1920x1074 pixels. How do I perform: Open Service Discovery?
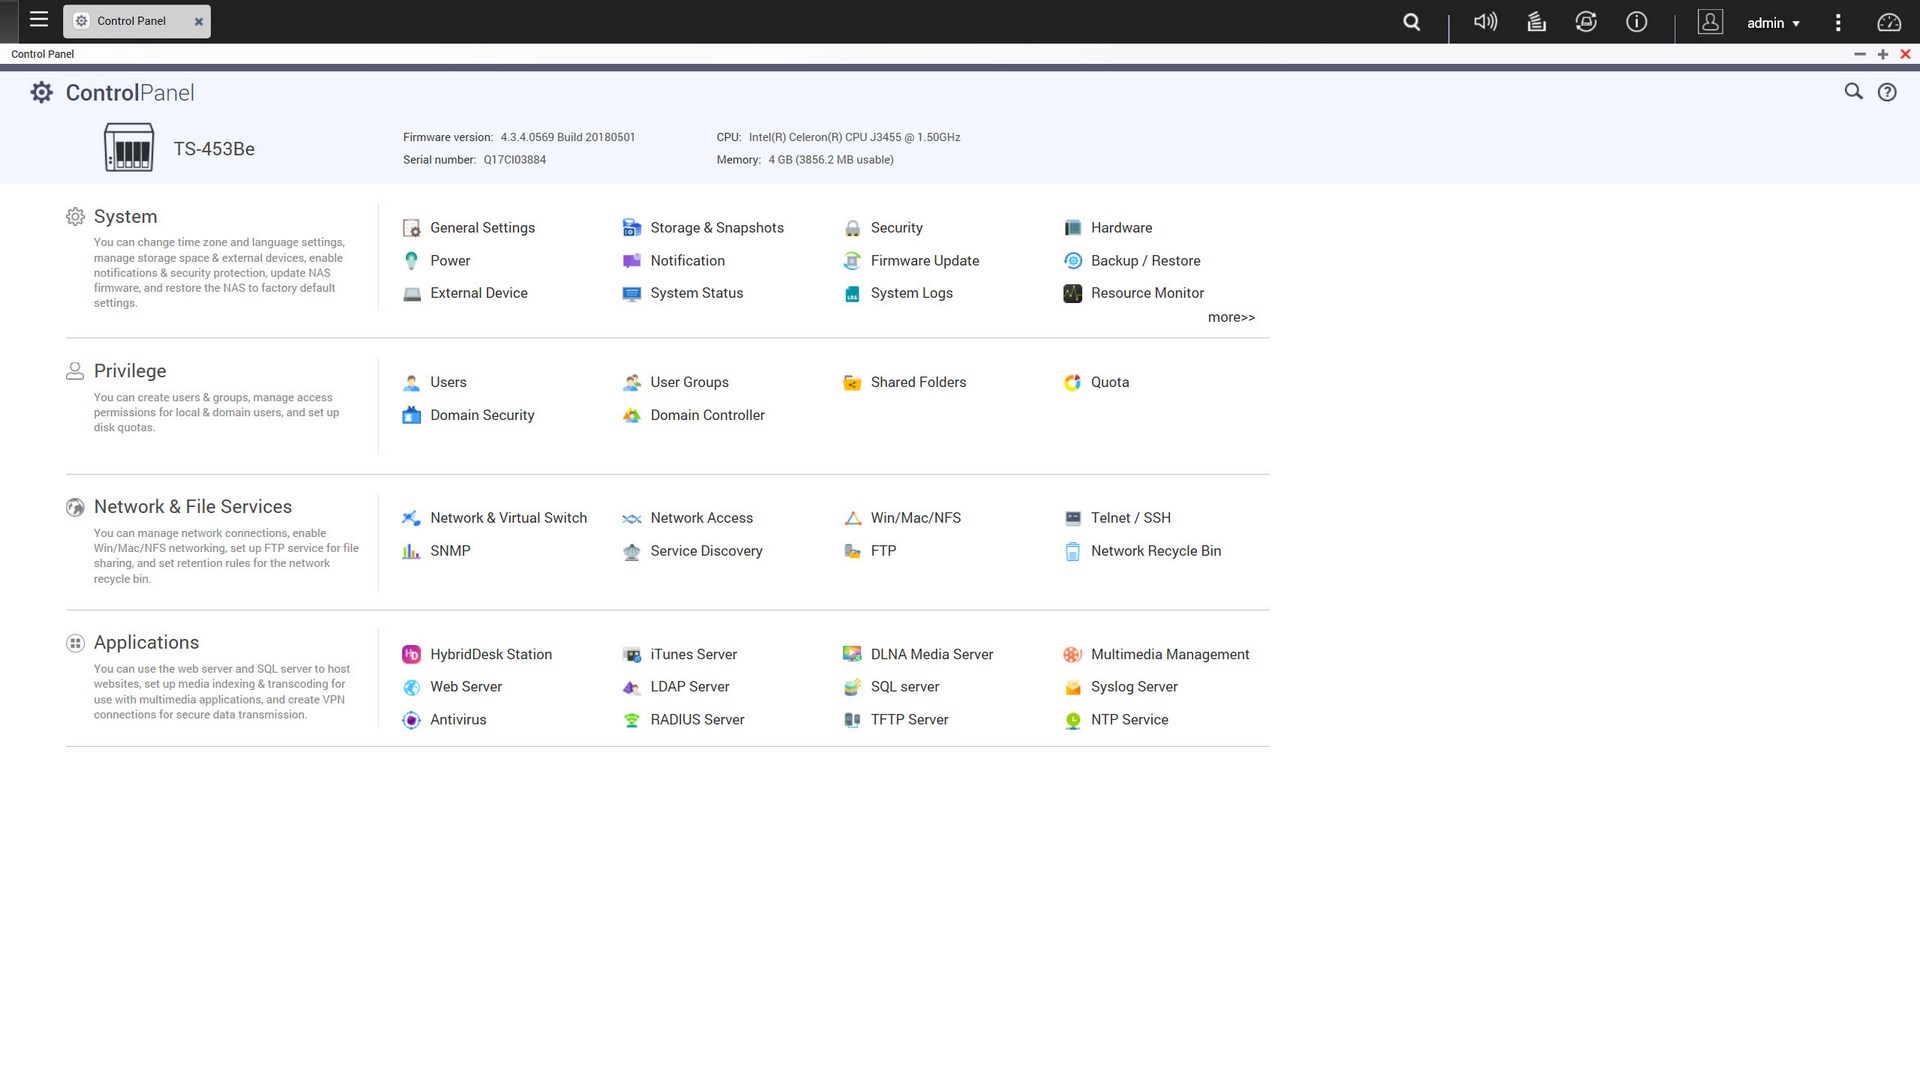click(692, 551)
